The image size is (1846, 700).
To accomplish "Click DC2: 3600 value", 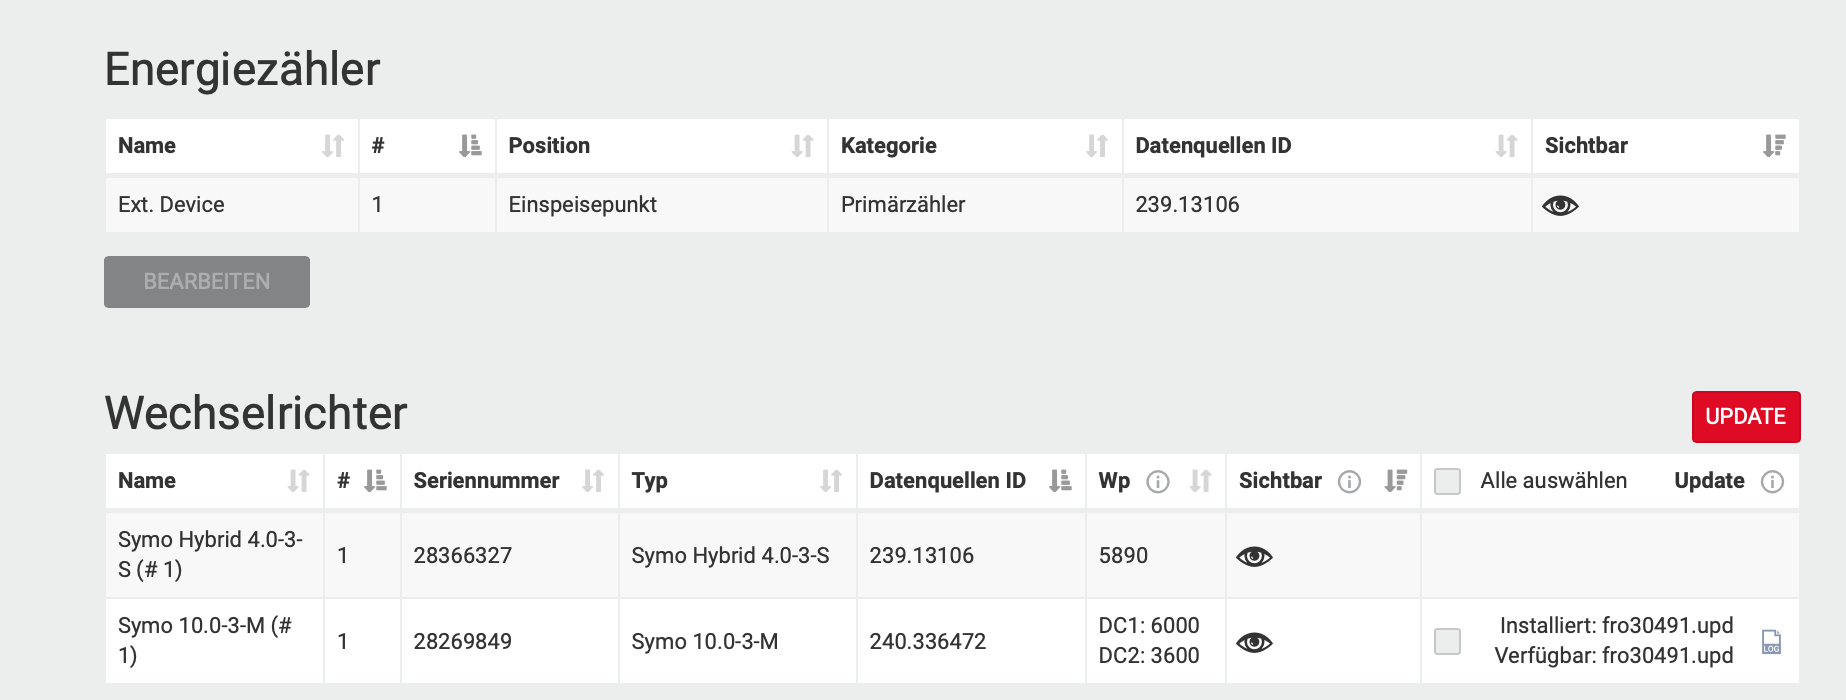I will coord(1149,656).
